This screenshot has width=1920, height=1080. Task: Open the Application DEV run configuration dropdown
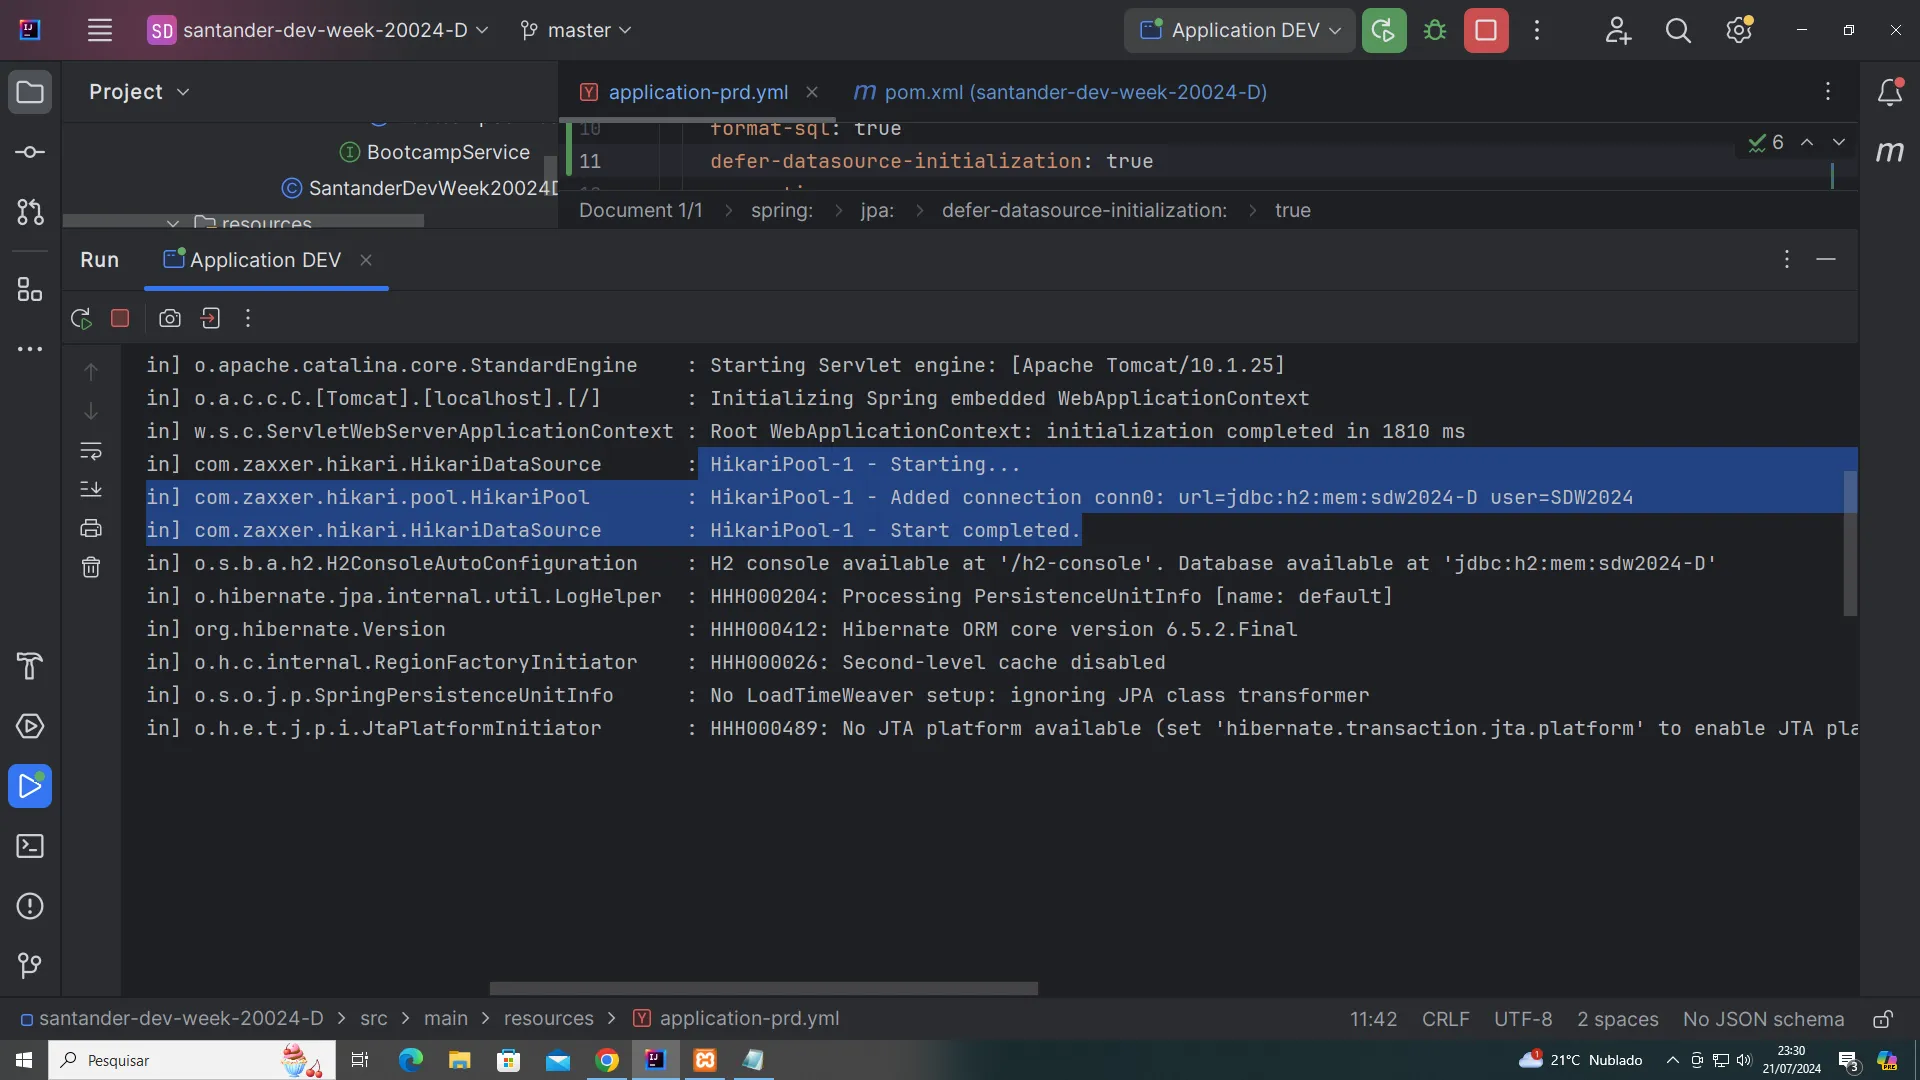click(1240, 30)
